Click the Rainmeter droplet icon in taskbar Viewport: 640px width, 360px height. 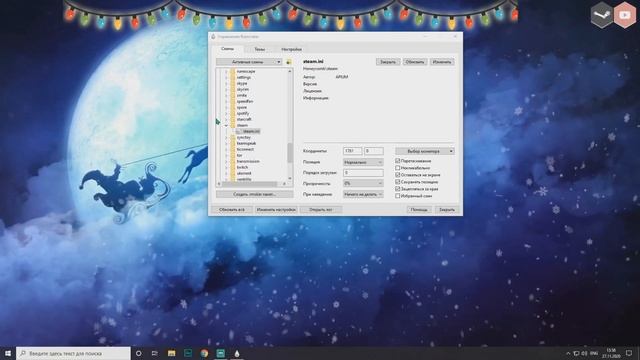pyautogui.click(x=237, y=353)
